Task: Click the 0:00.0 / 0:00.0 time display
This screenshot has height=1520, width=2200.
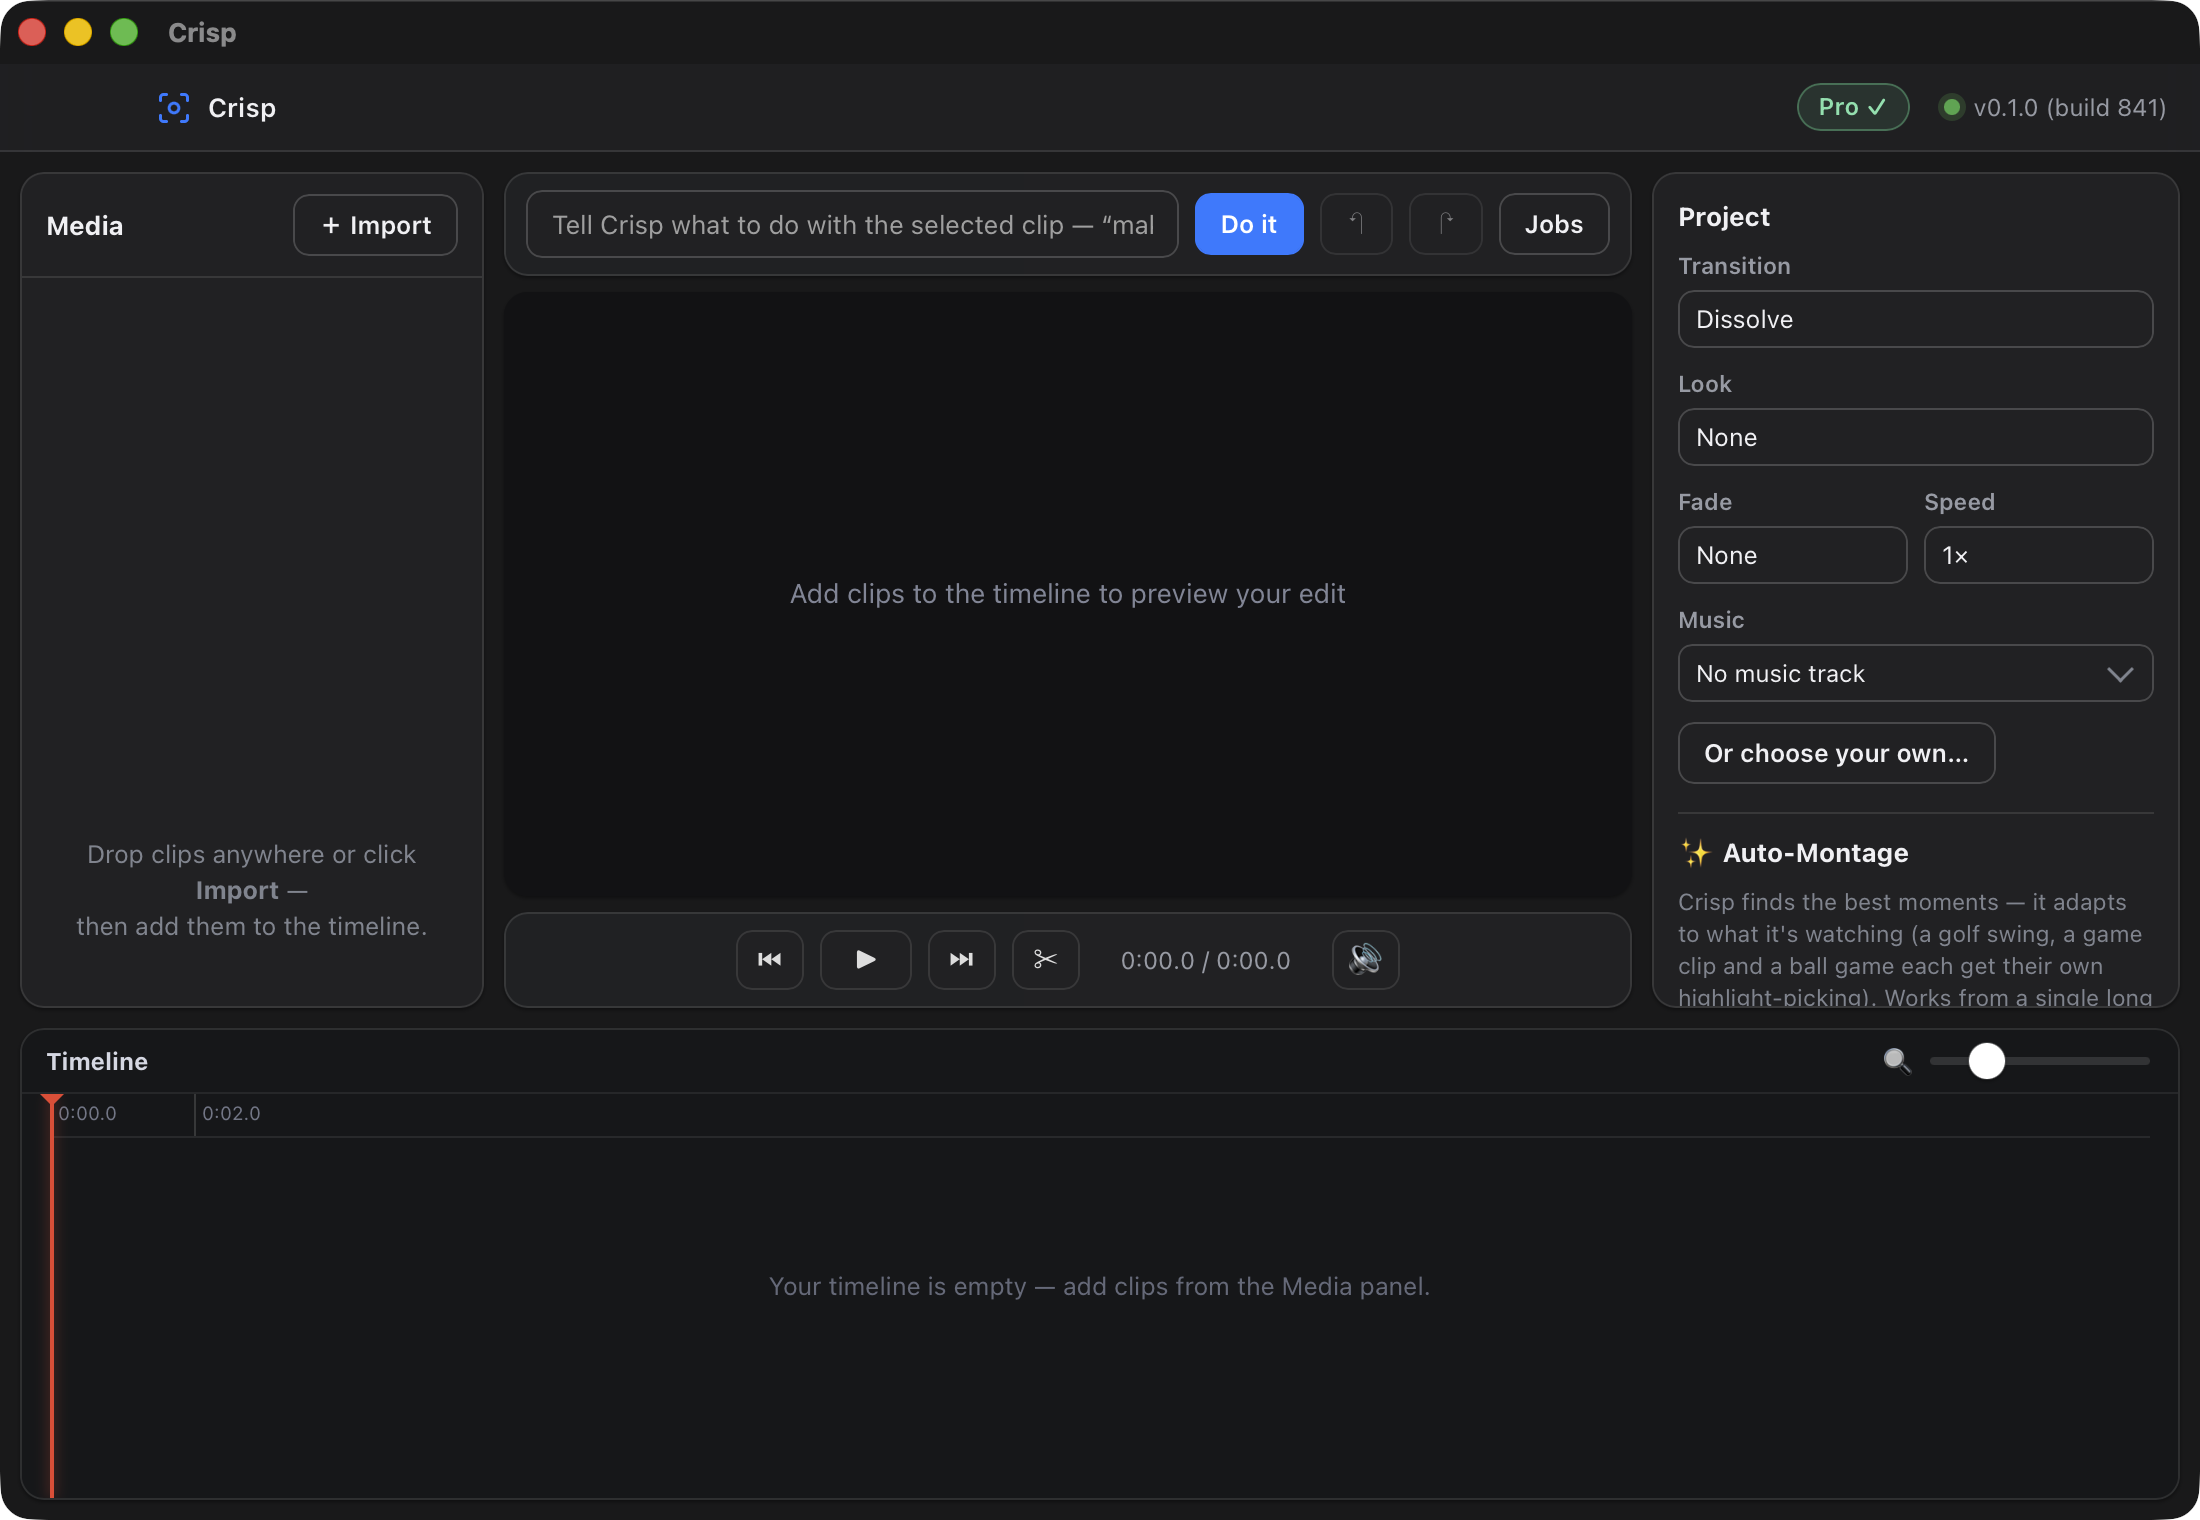Action: [x=1205, y=961]
